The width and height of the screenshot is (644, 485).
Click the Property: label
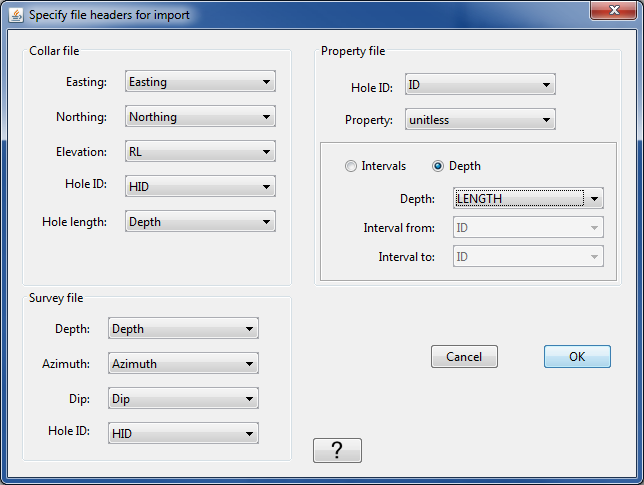coord(369,120)
